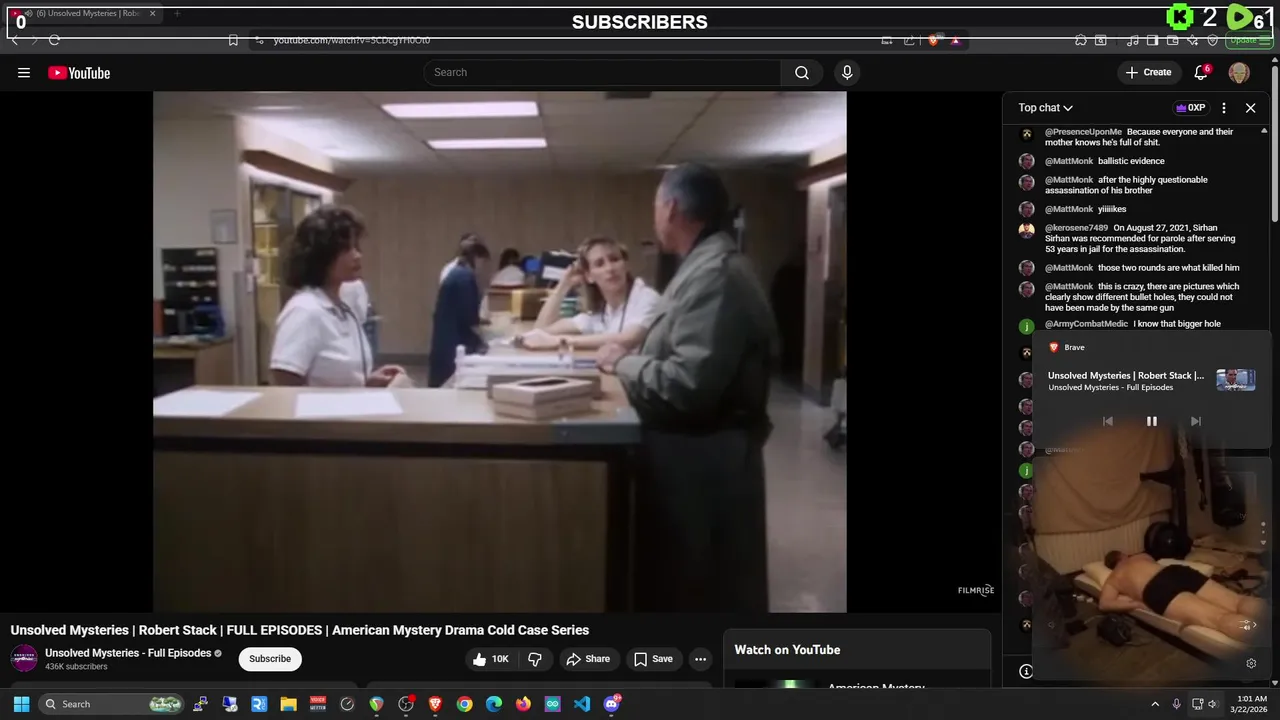Close the live chat panel
This screenshot has height=720, width=1280.
pos(1250,108)
